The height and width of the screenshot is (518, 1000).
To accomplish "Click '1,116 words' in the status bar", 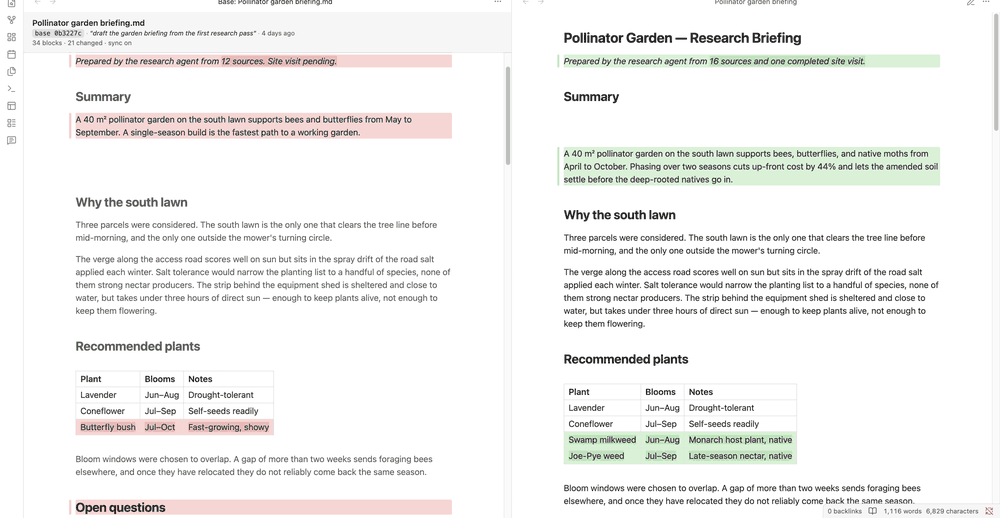I will 902,511.
